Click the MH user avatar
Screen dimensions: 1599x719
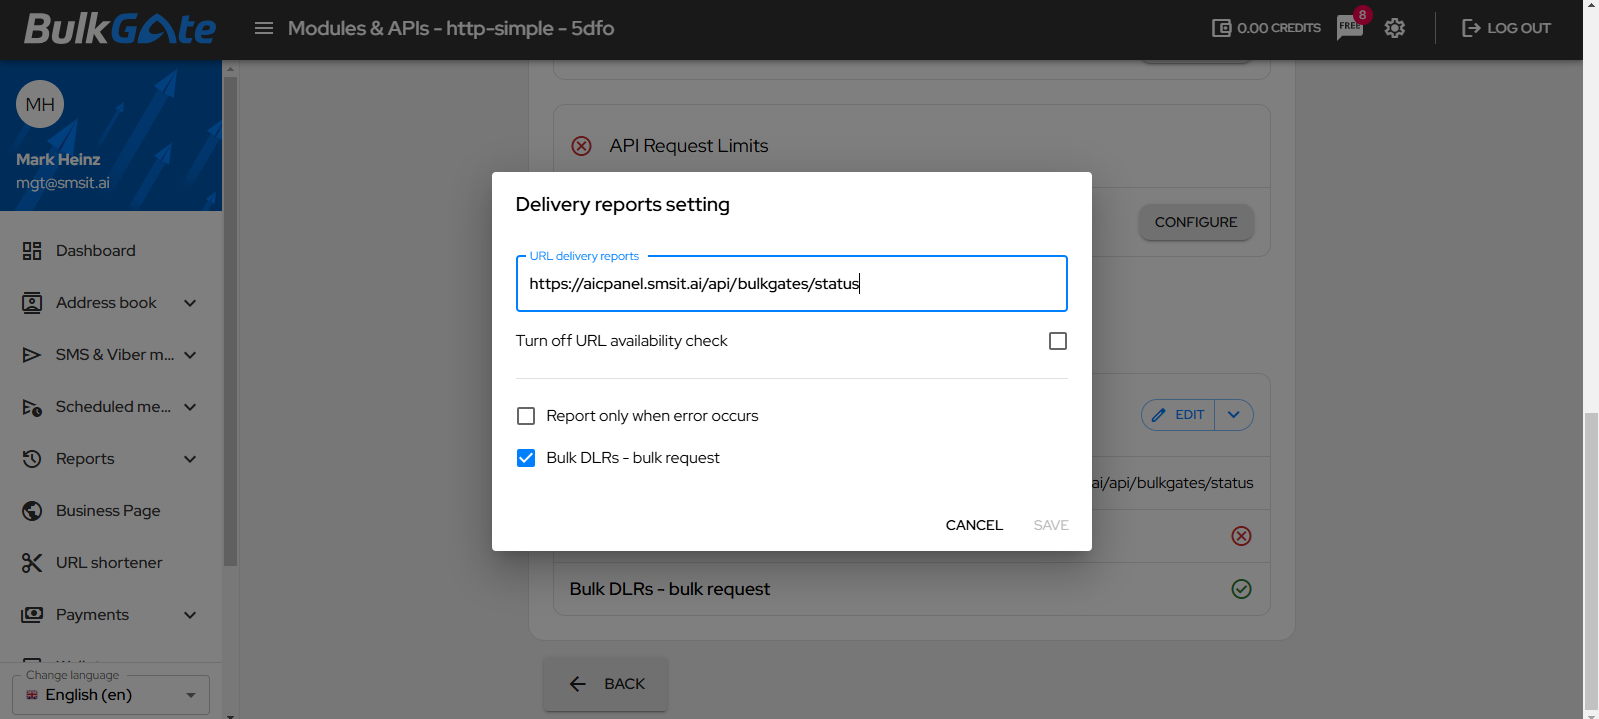(x=40, y=104)
